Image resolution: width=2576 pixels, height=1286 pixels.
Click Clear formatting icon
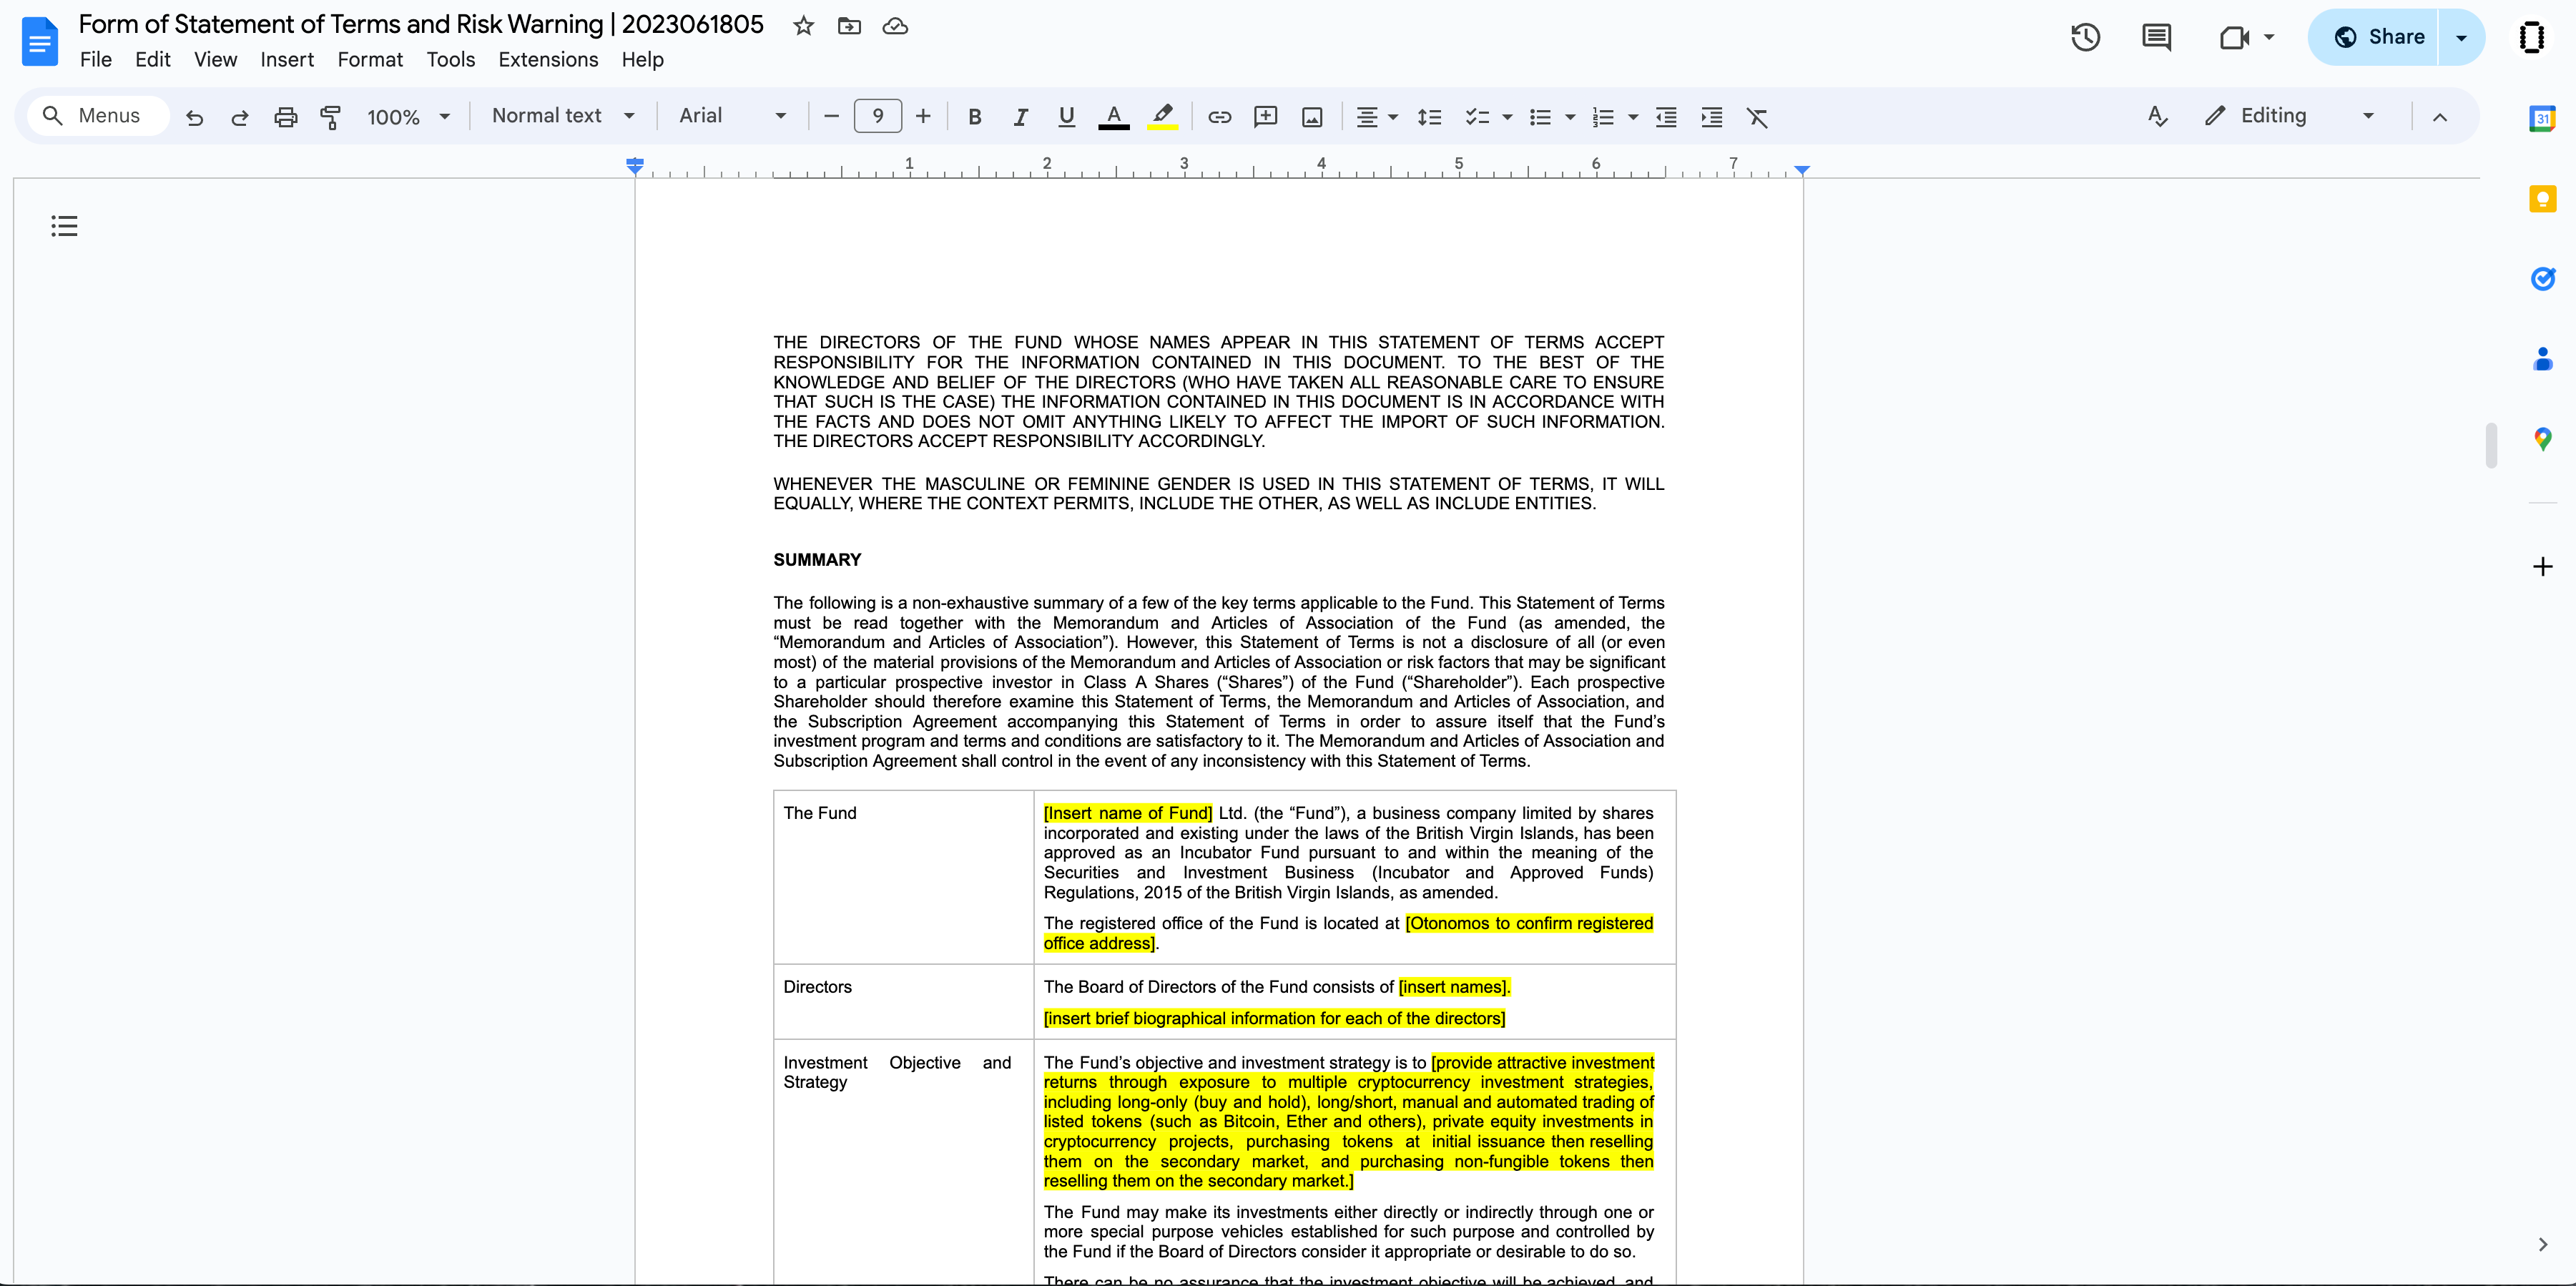(x=1757, y=117)
